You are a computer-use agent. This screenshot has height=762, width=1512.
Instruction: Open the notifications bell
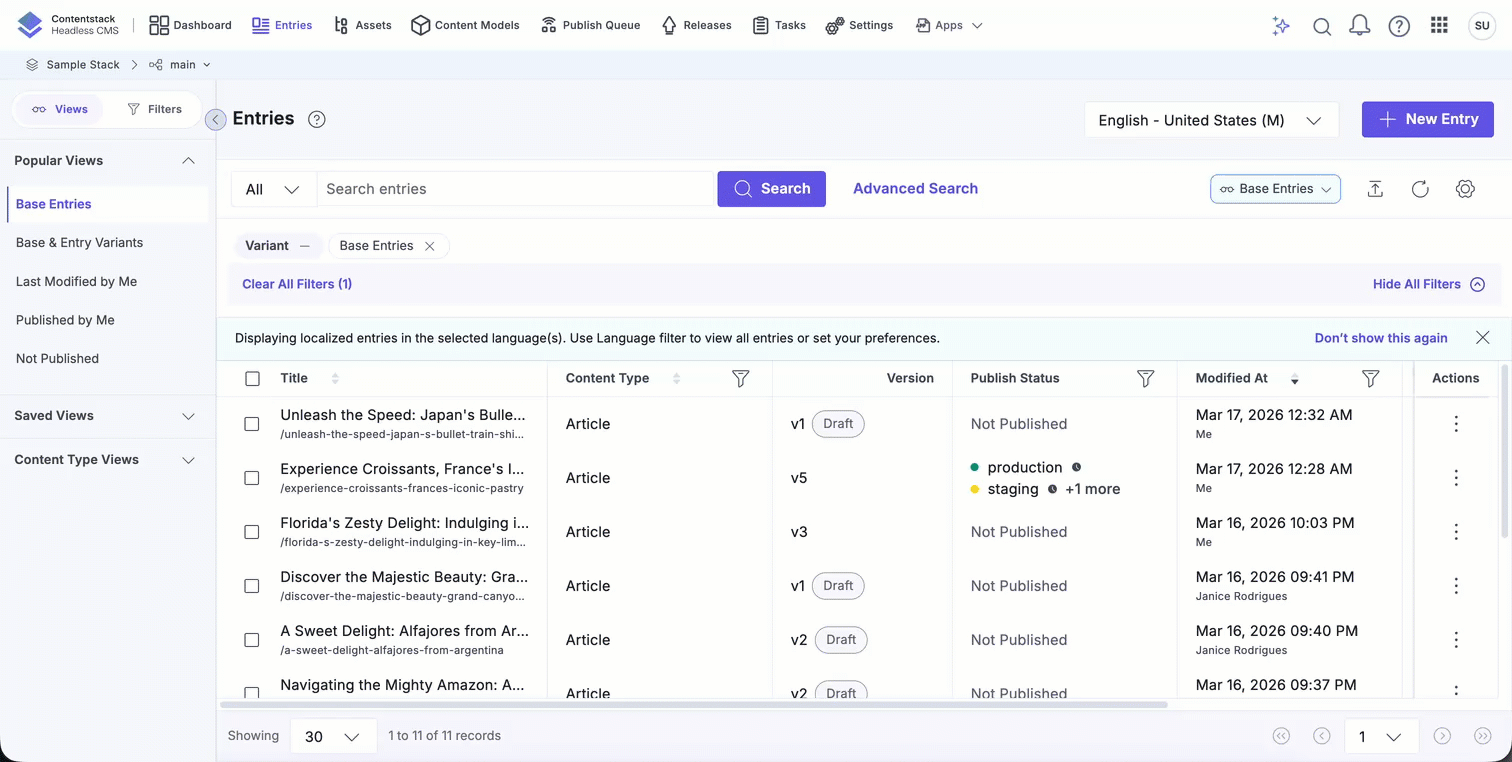click(x=1359, y=26)
